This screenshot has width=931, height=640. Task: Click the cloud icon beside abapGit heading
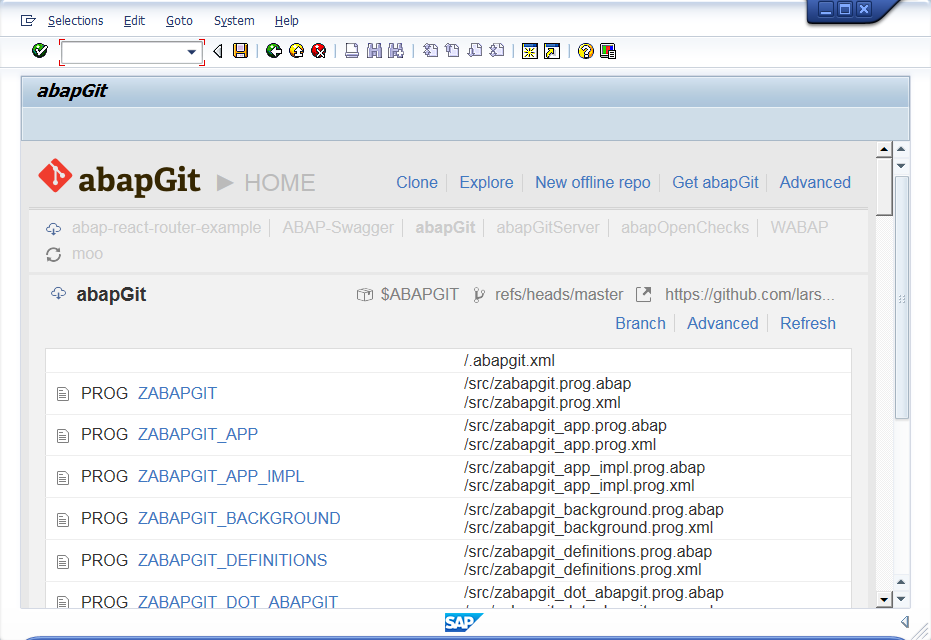58,293
